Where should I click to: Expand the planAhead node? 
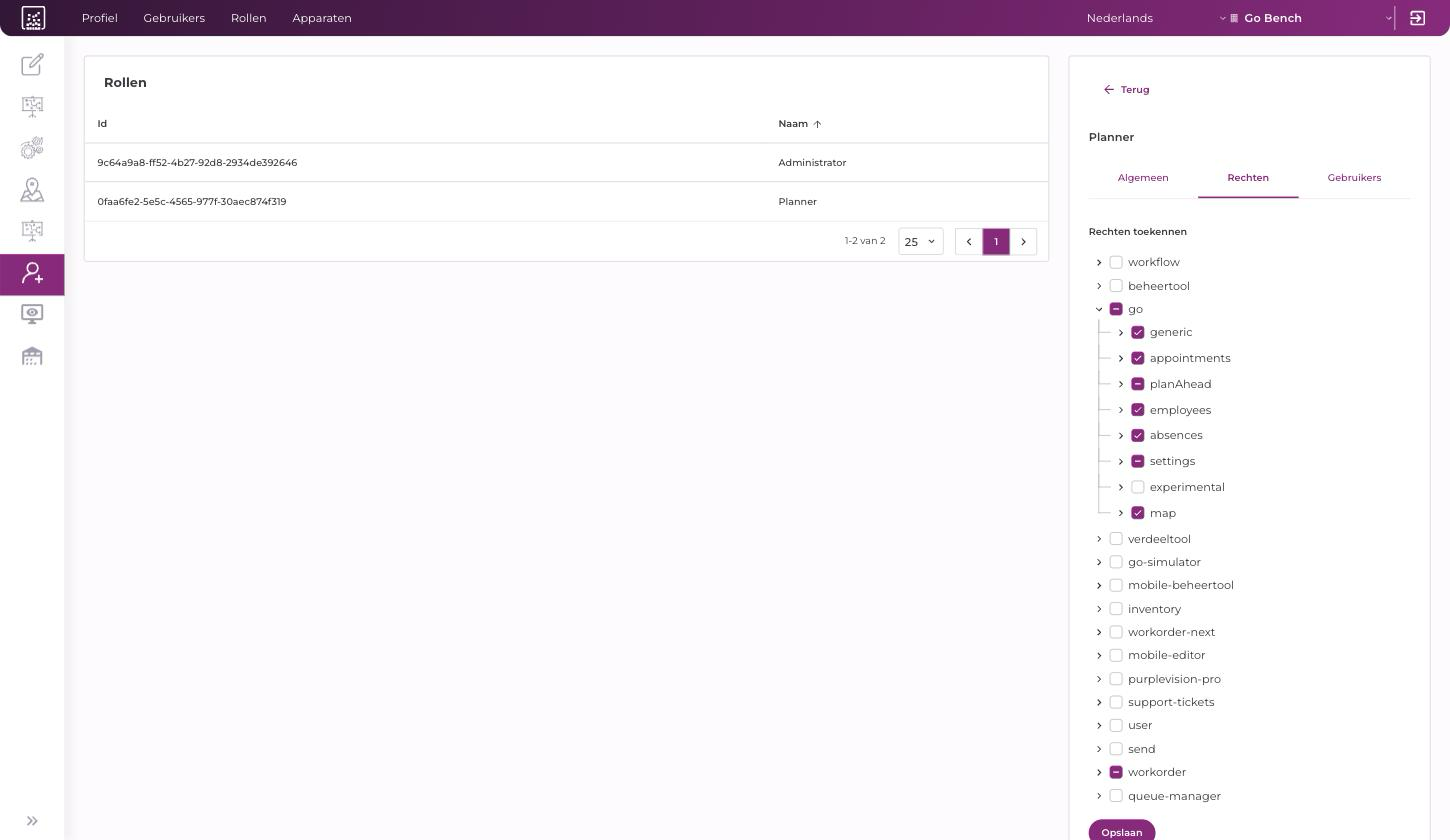[1121, 384]
